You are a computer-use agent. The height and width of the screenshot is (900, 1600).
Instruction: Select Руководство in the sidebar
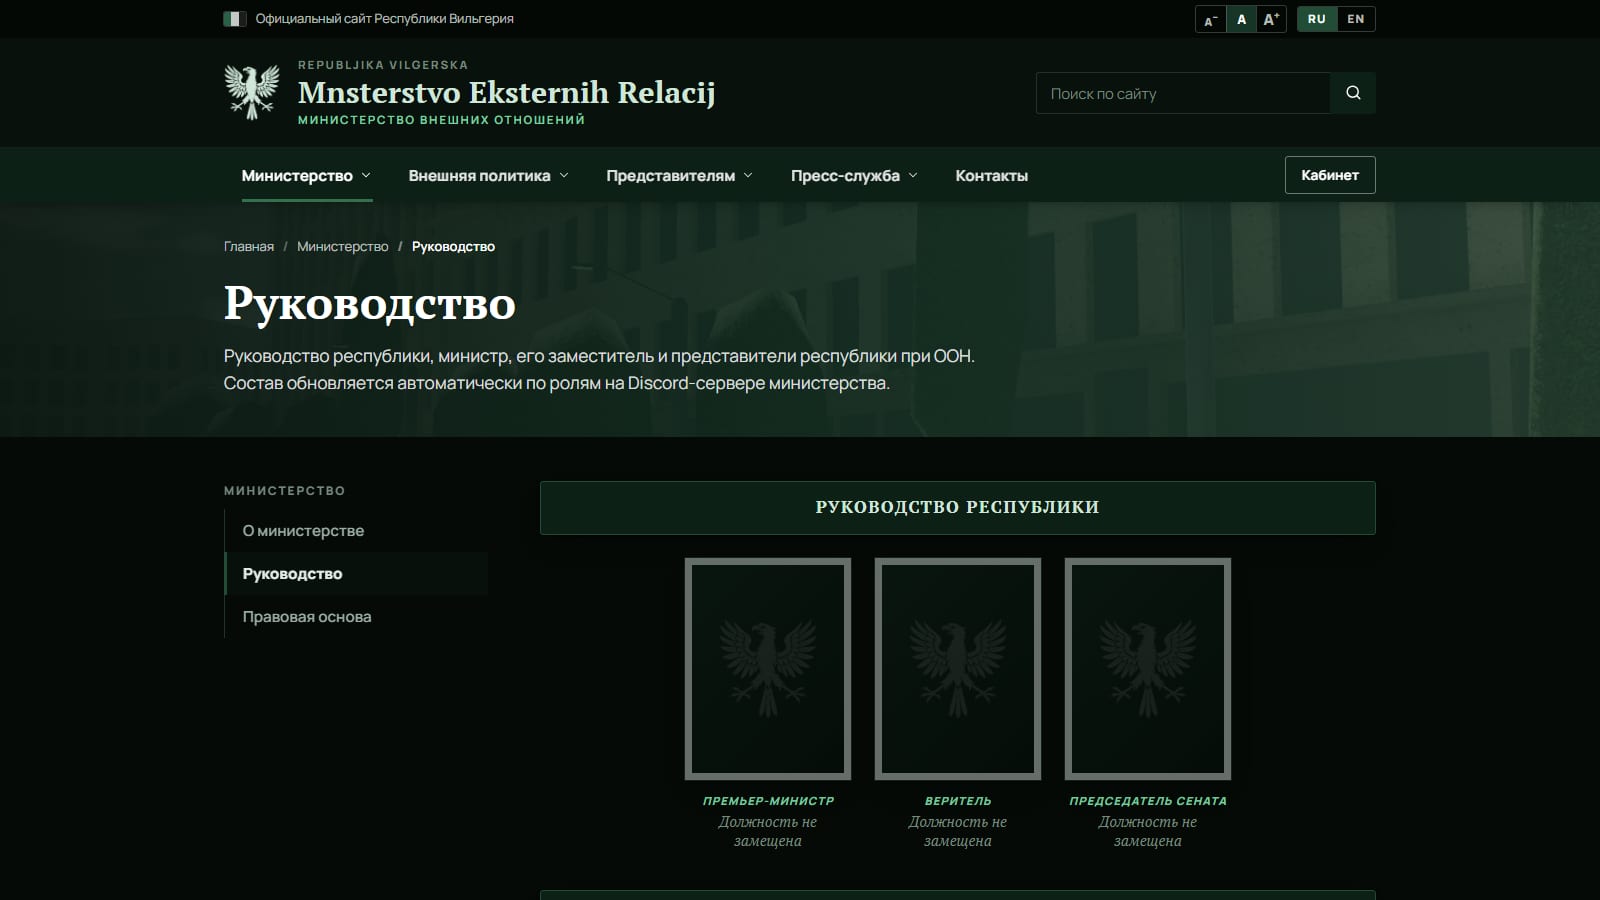(x=357, y=574)
